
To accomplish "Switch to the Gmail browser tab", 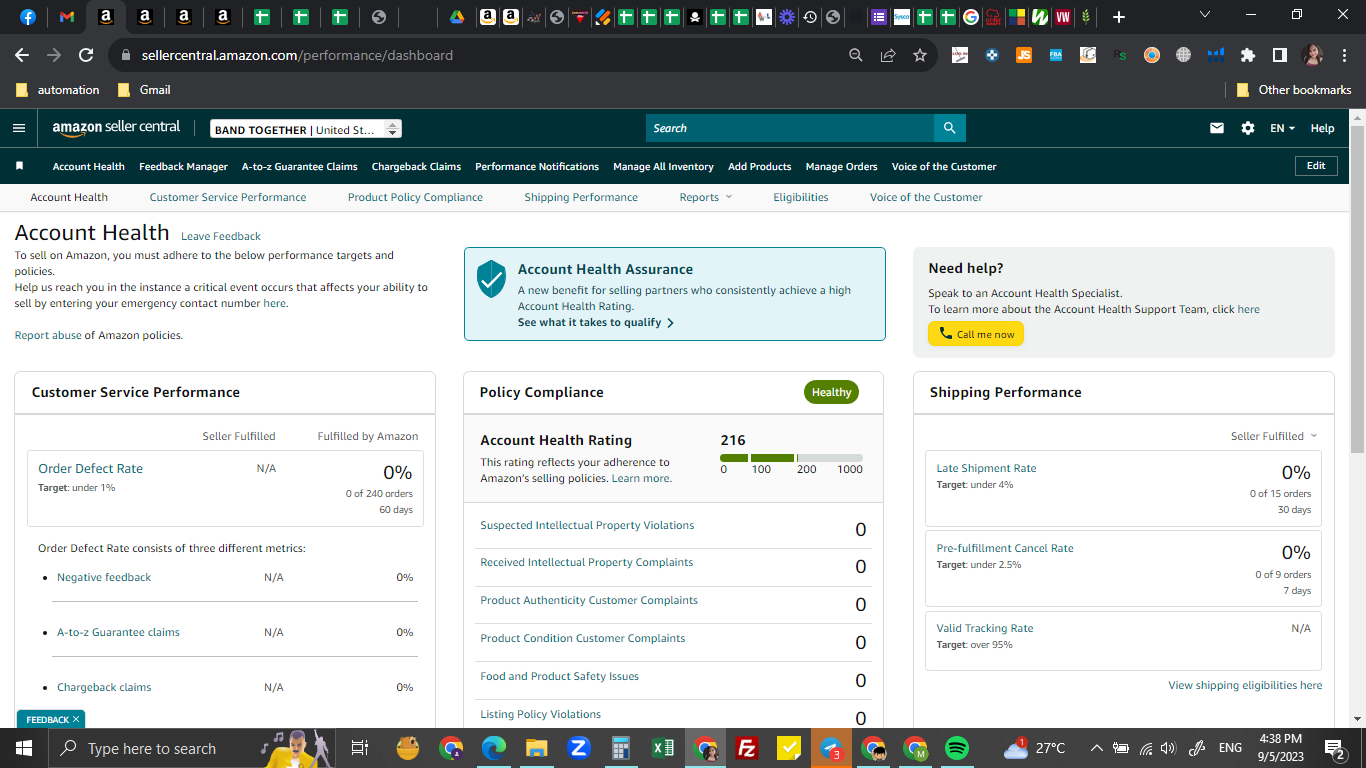I will [67, 17].
